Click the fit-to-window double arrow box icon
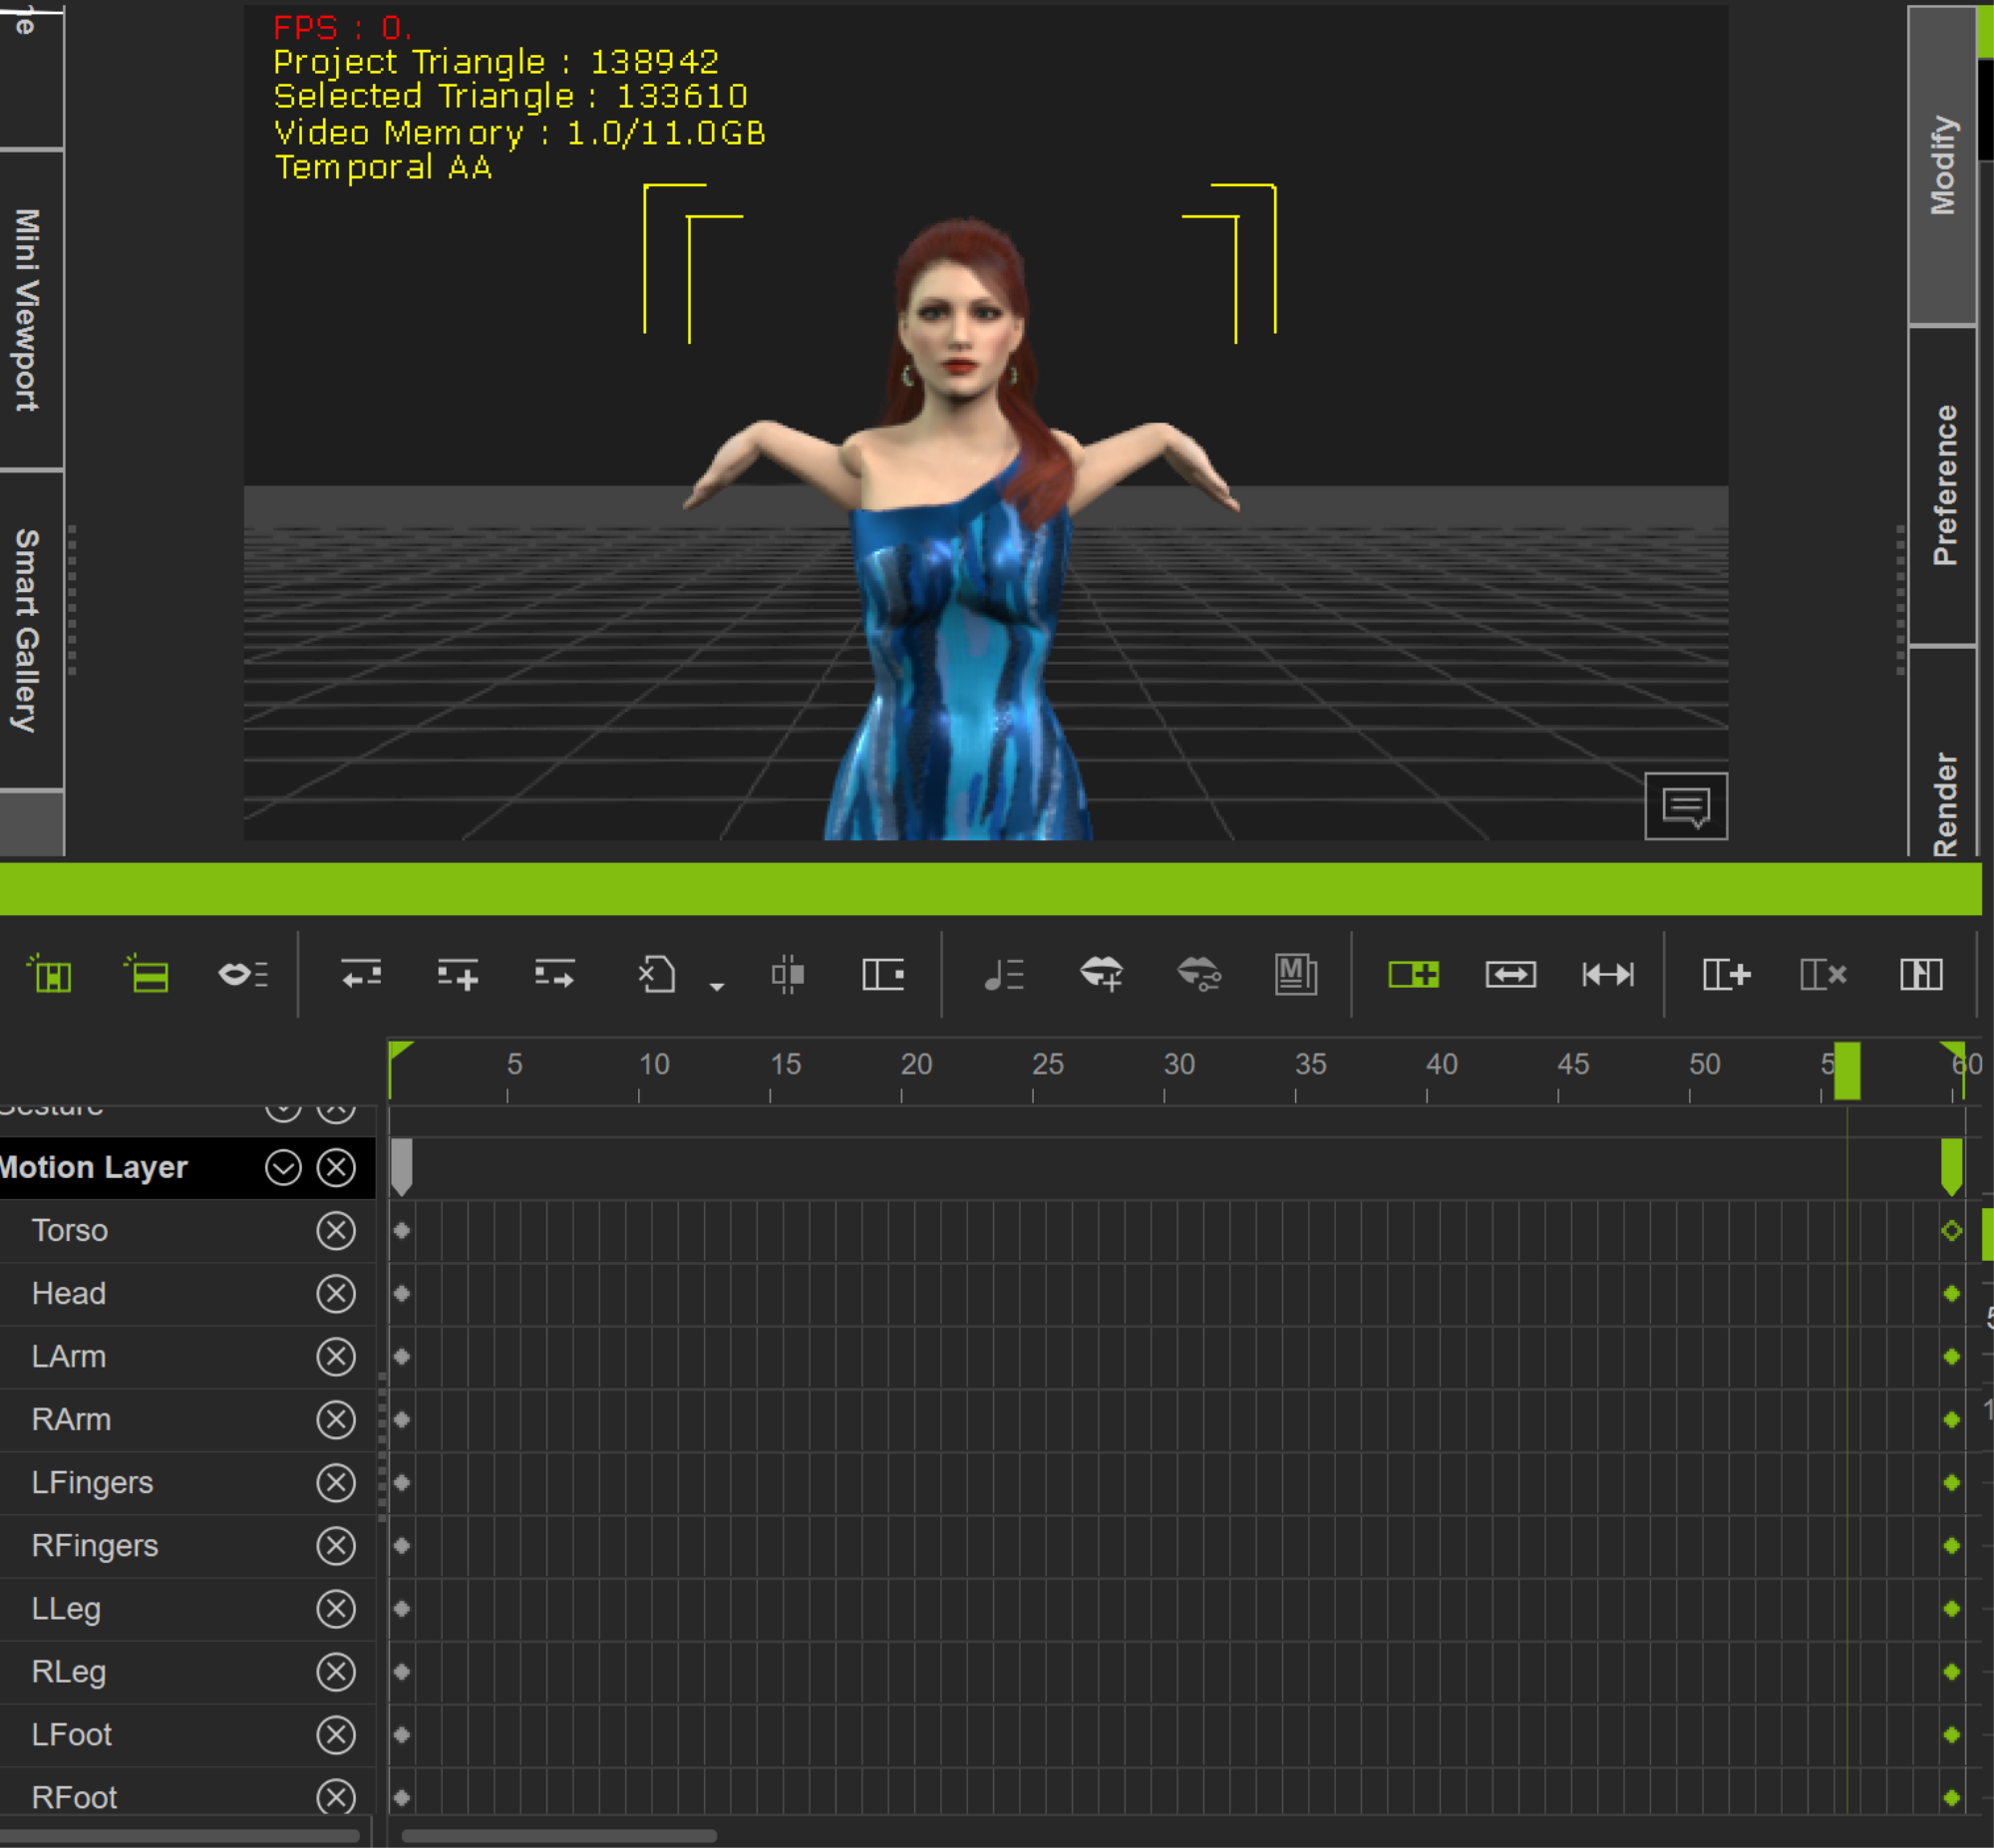This screenshot has height=1848, width=1994. 1511,973
